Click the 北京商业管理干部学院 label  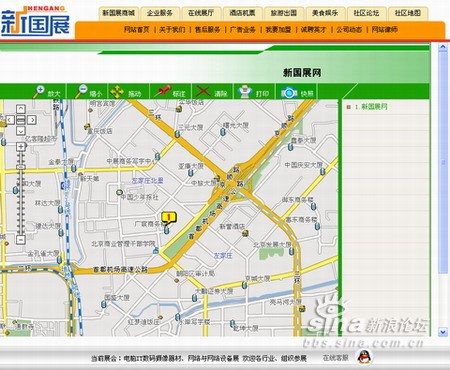(x=123, y=244)
